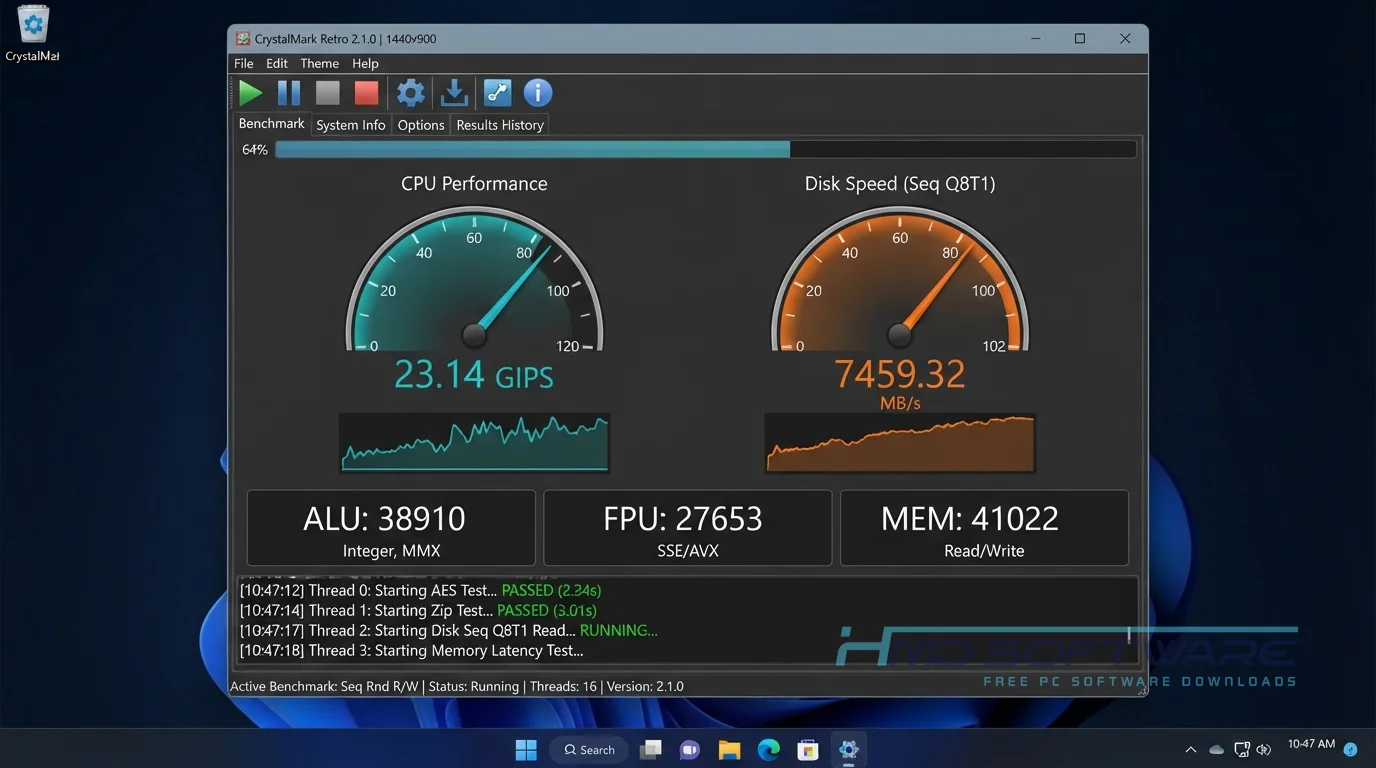Click Active Benchmark: Seq Rnd R/W in status bar
This screenshot has height=768, width=1376.
[326, 687]
